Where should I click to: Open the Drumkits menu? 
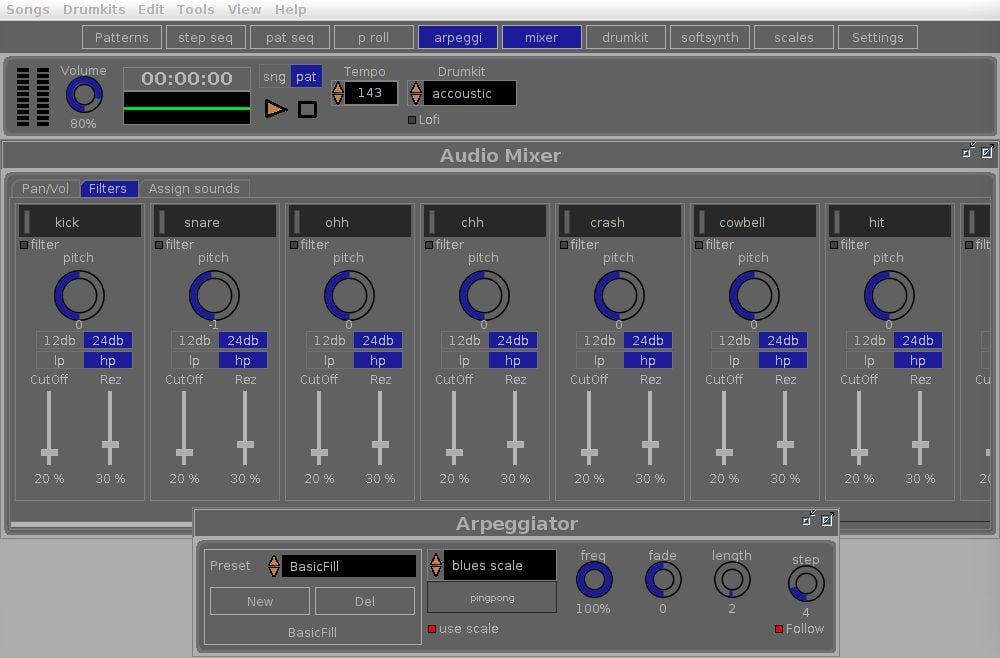coord(94,10)
